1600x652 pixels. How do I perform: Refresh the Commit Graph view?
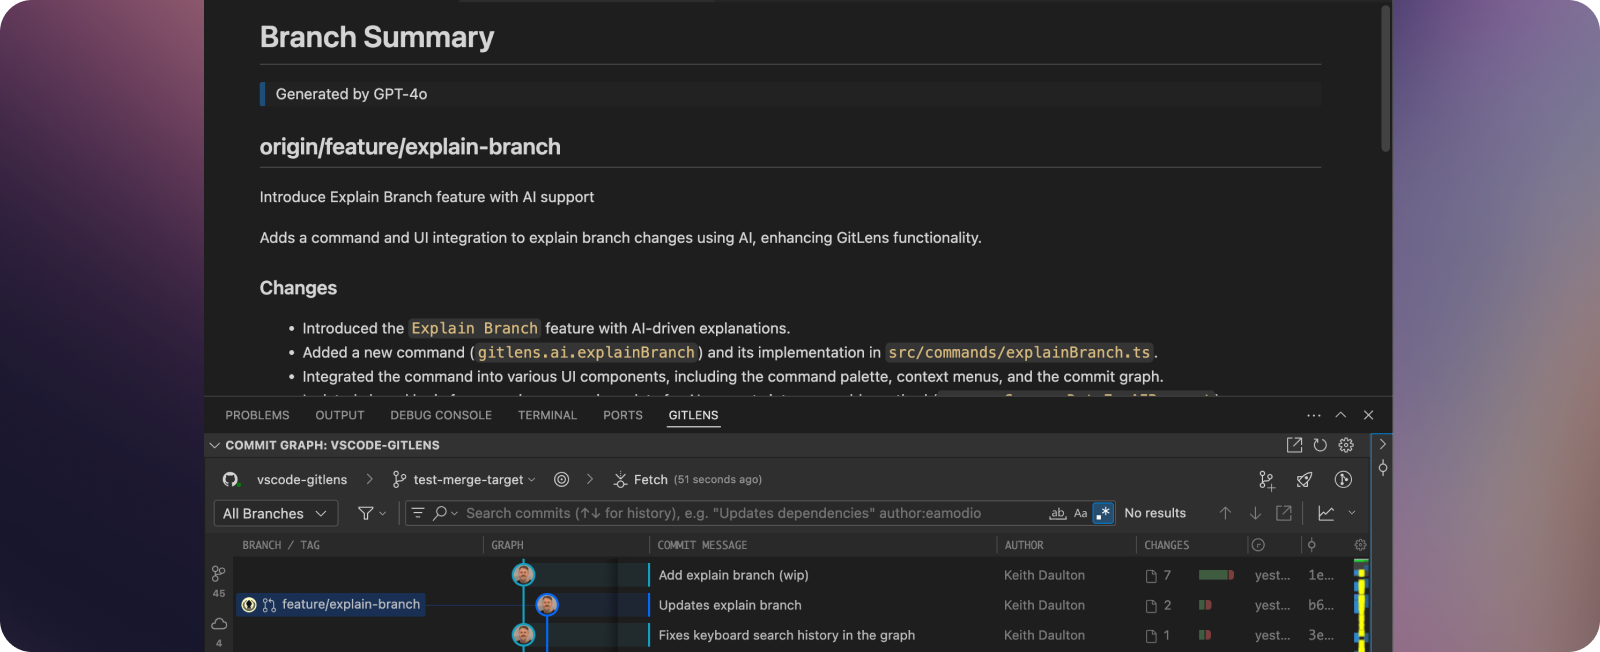click(1320, 445)
